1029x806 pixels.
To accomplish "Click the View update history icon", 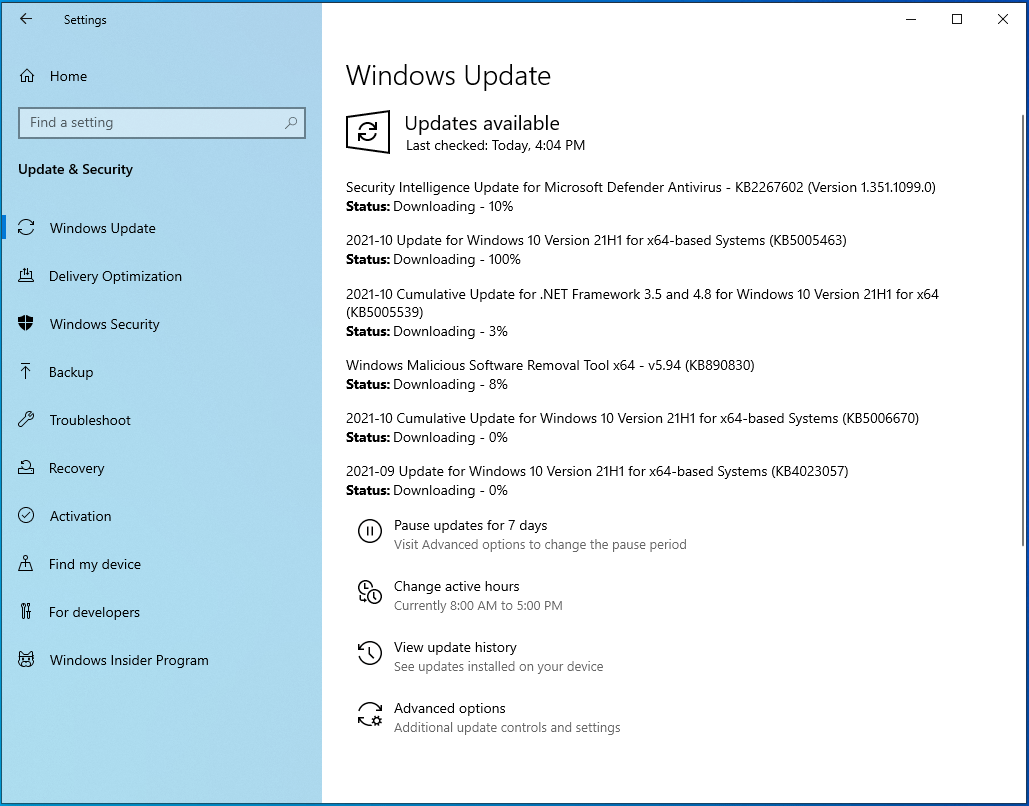I will pyautogui.click(x=371, y=654).
